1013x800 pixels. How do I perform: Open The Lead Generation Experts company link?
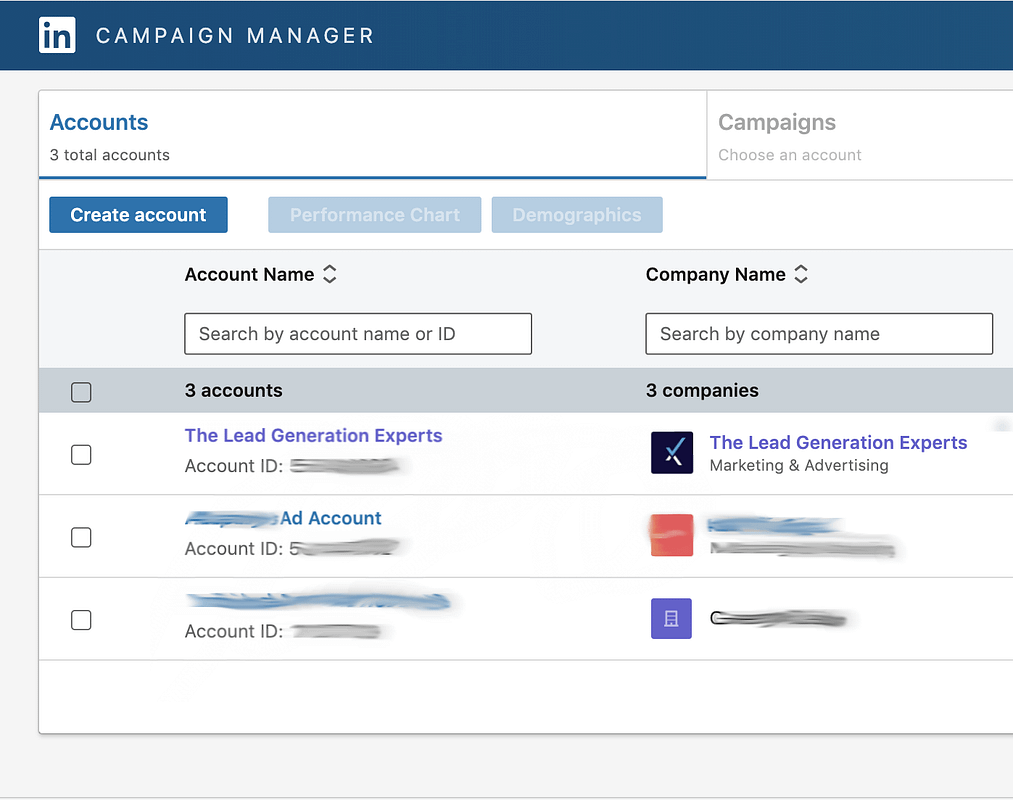point(838,443)
